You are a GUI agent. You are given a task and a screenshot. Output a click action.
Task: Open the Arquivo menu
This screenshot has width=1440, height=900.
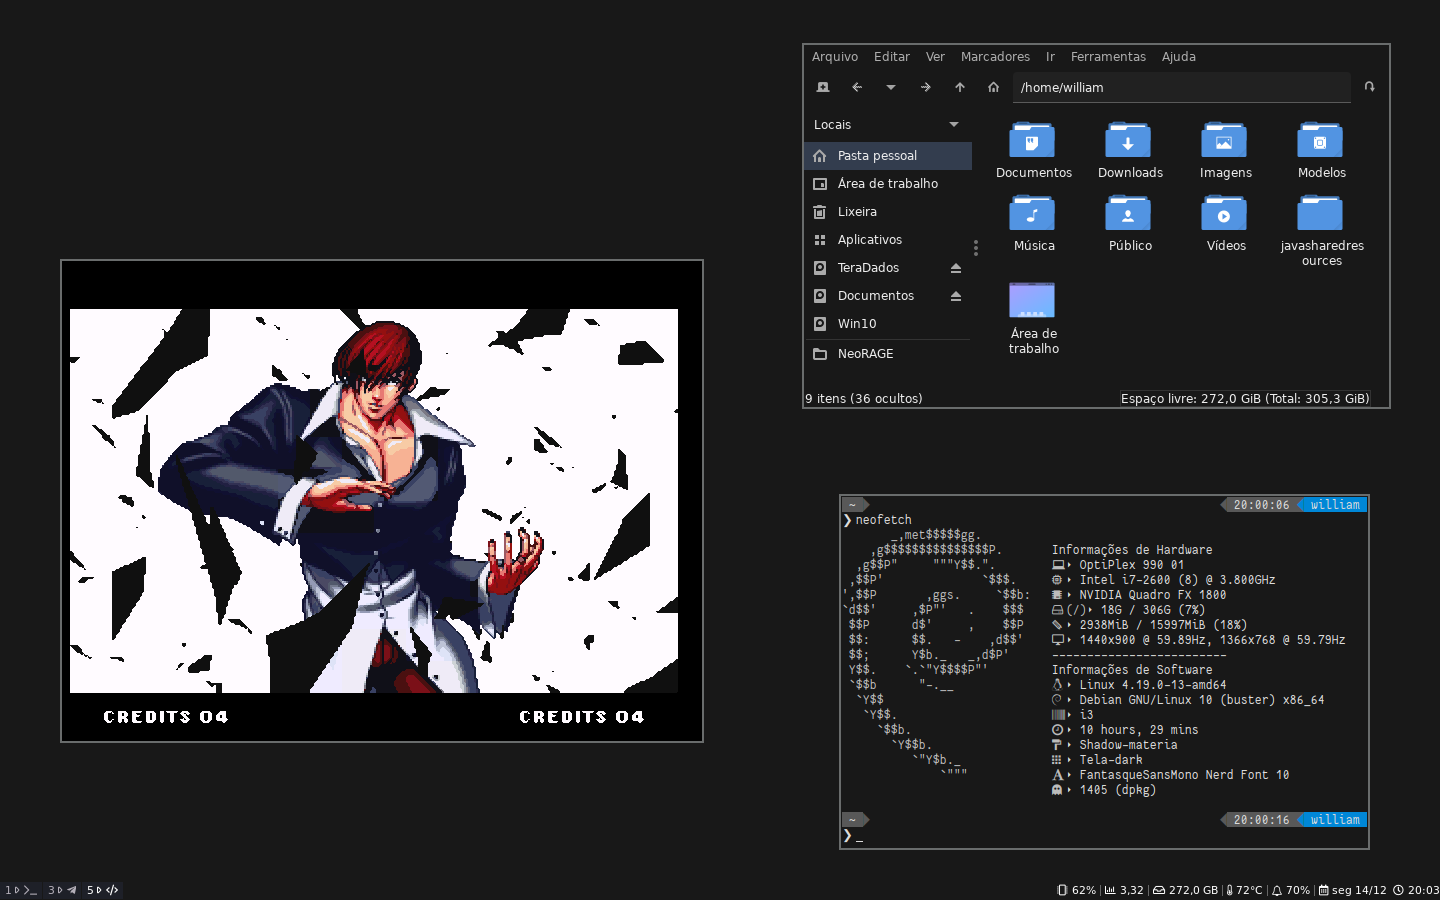(834, 57)
